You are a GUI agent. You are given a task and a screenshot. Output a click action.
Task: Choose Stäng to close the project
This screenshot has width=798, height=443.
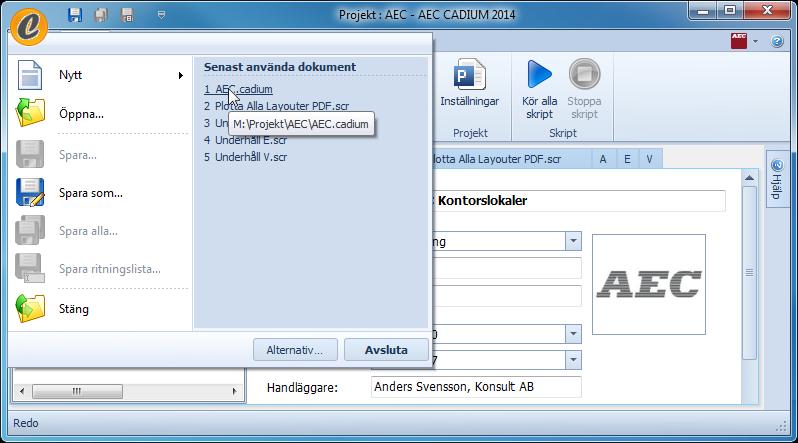point(100,309)
